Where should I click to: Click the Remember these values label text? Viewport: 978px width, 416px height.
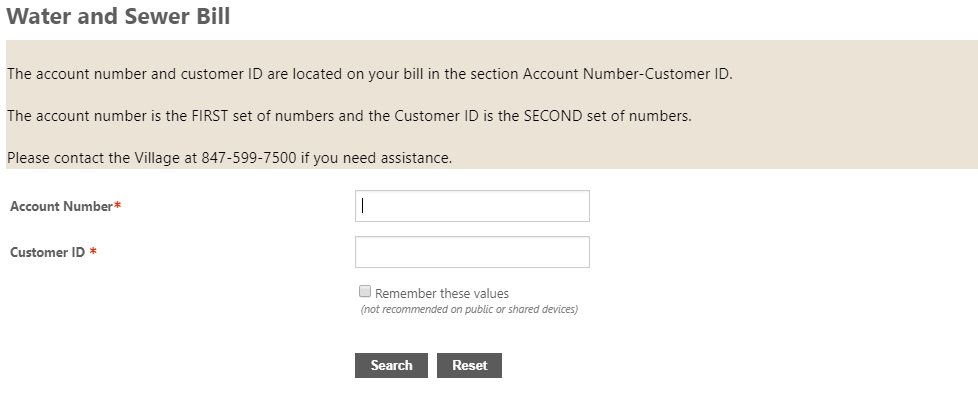tap(442, 293)
